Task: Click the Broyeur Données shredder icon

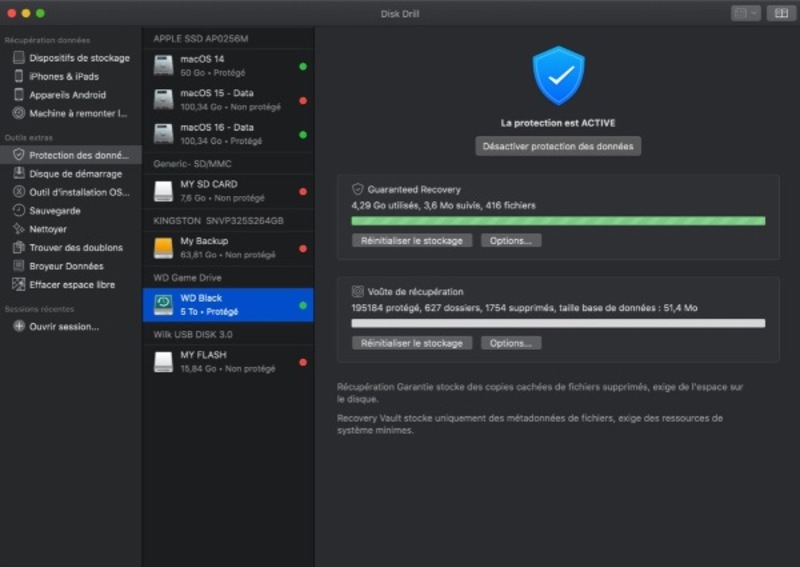Action: 18,265
